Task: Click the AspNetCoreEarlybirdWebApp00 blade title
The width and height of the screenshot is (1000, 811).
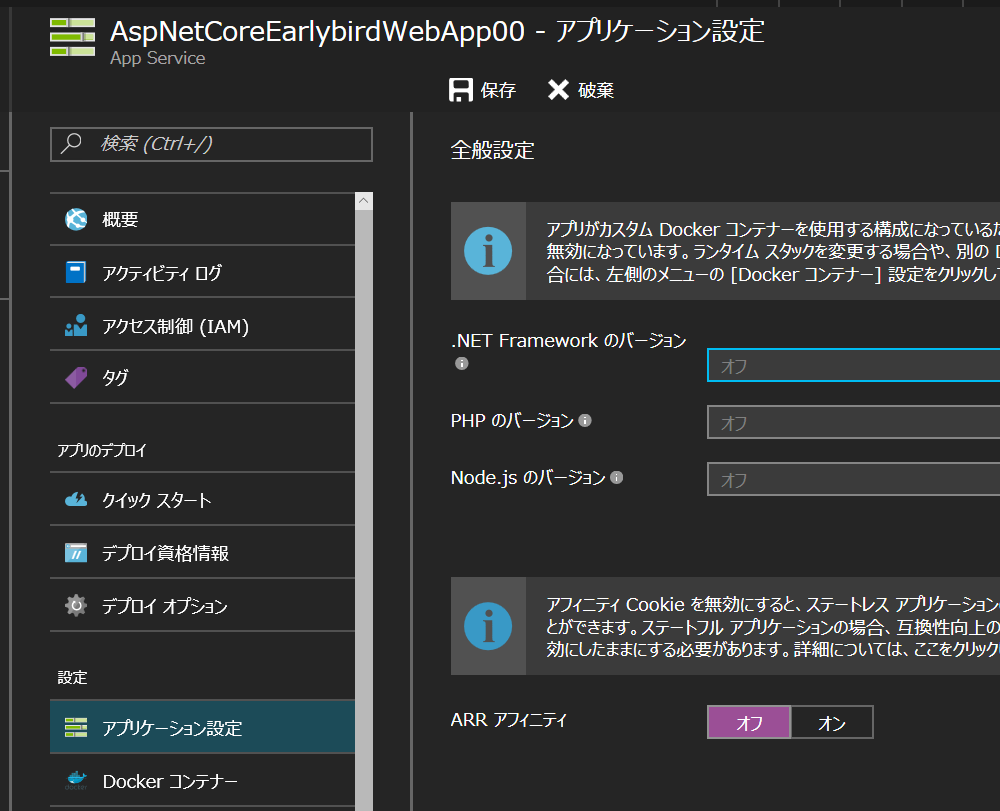Action: click(x=317, y=31)
